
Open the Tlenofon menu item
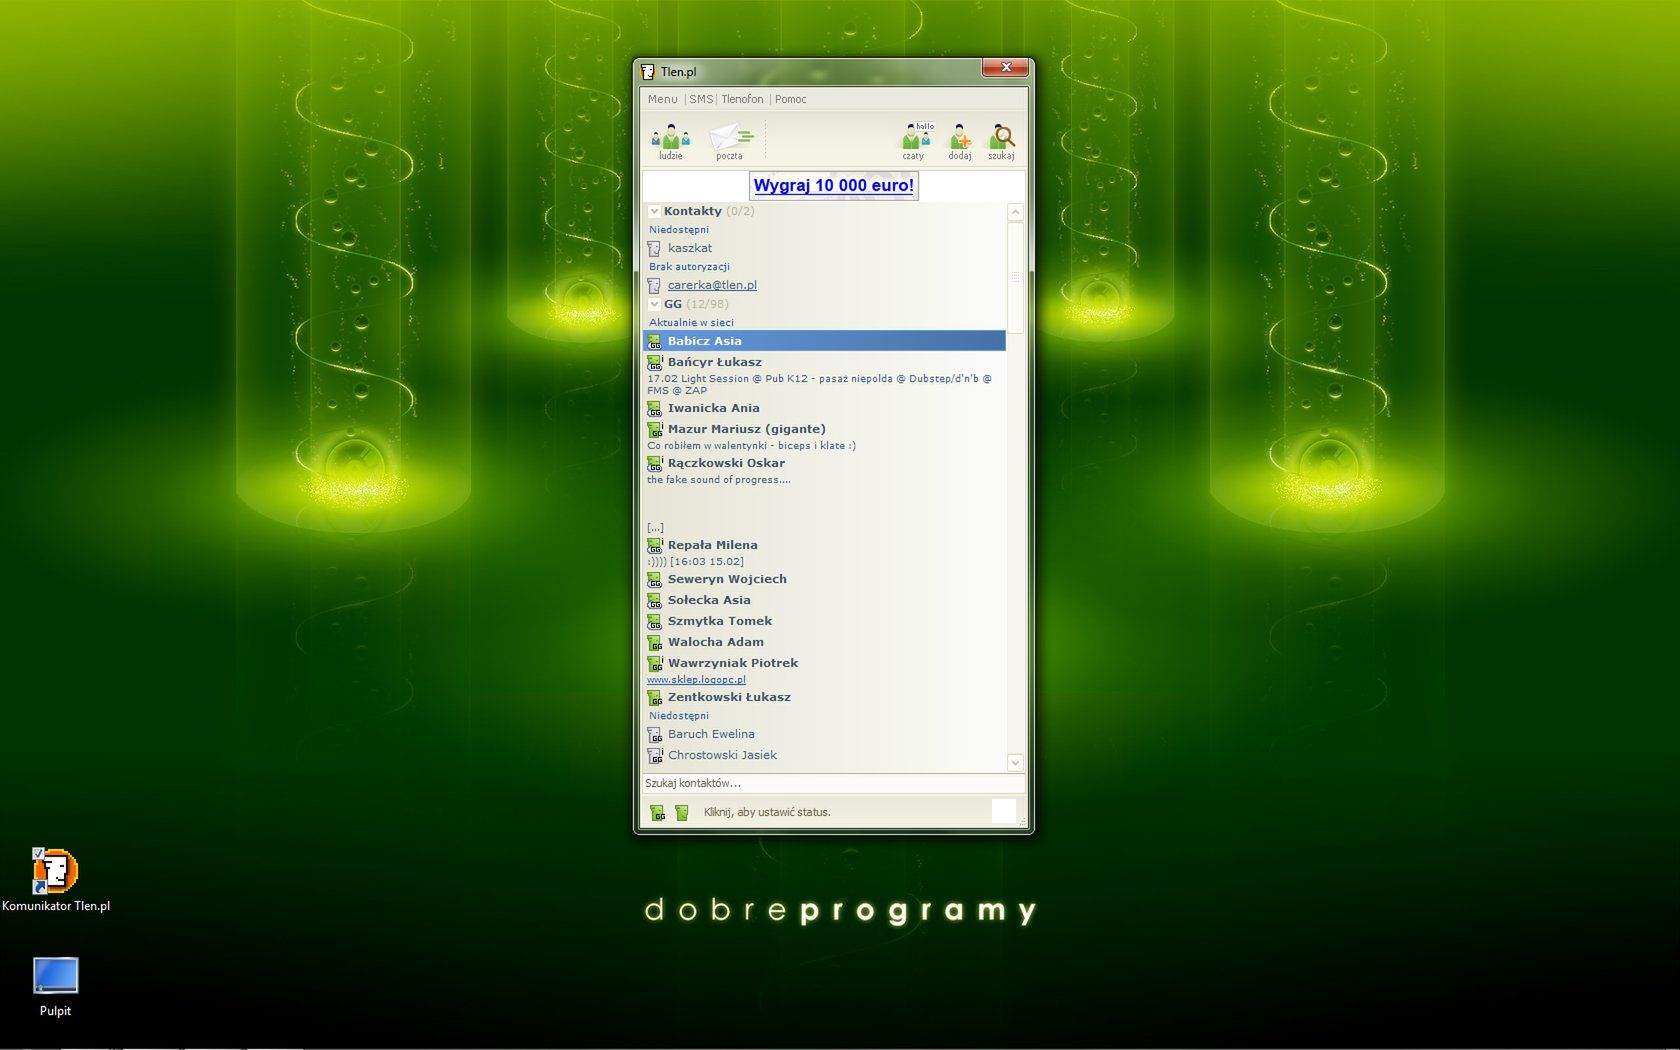(x=742, y=99)
